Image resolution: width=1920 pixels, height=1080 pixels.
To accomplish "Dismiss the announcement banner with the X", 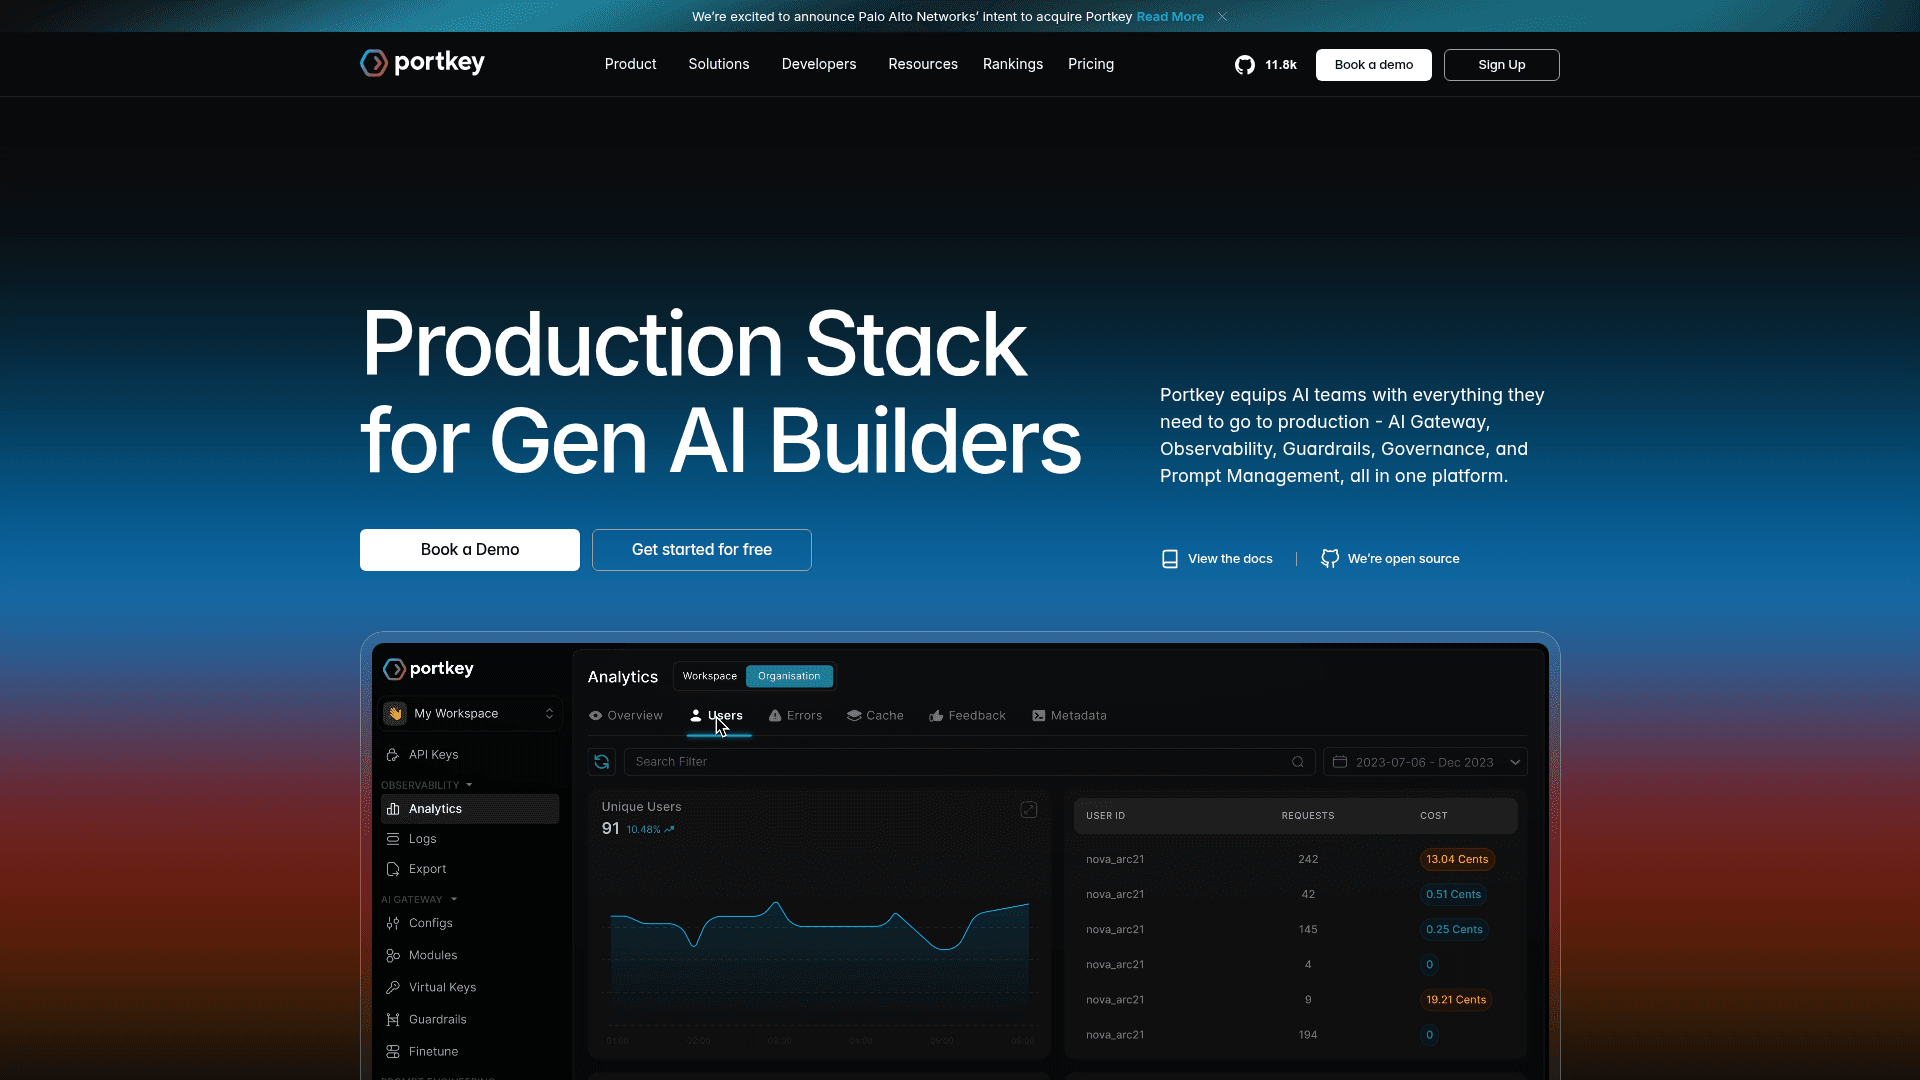I will click(1222, 17).
